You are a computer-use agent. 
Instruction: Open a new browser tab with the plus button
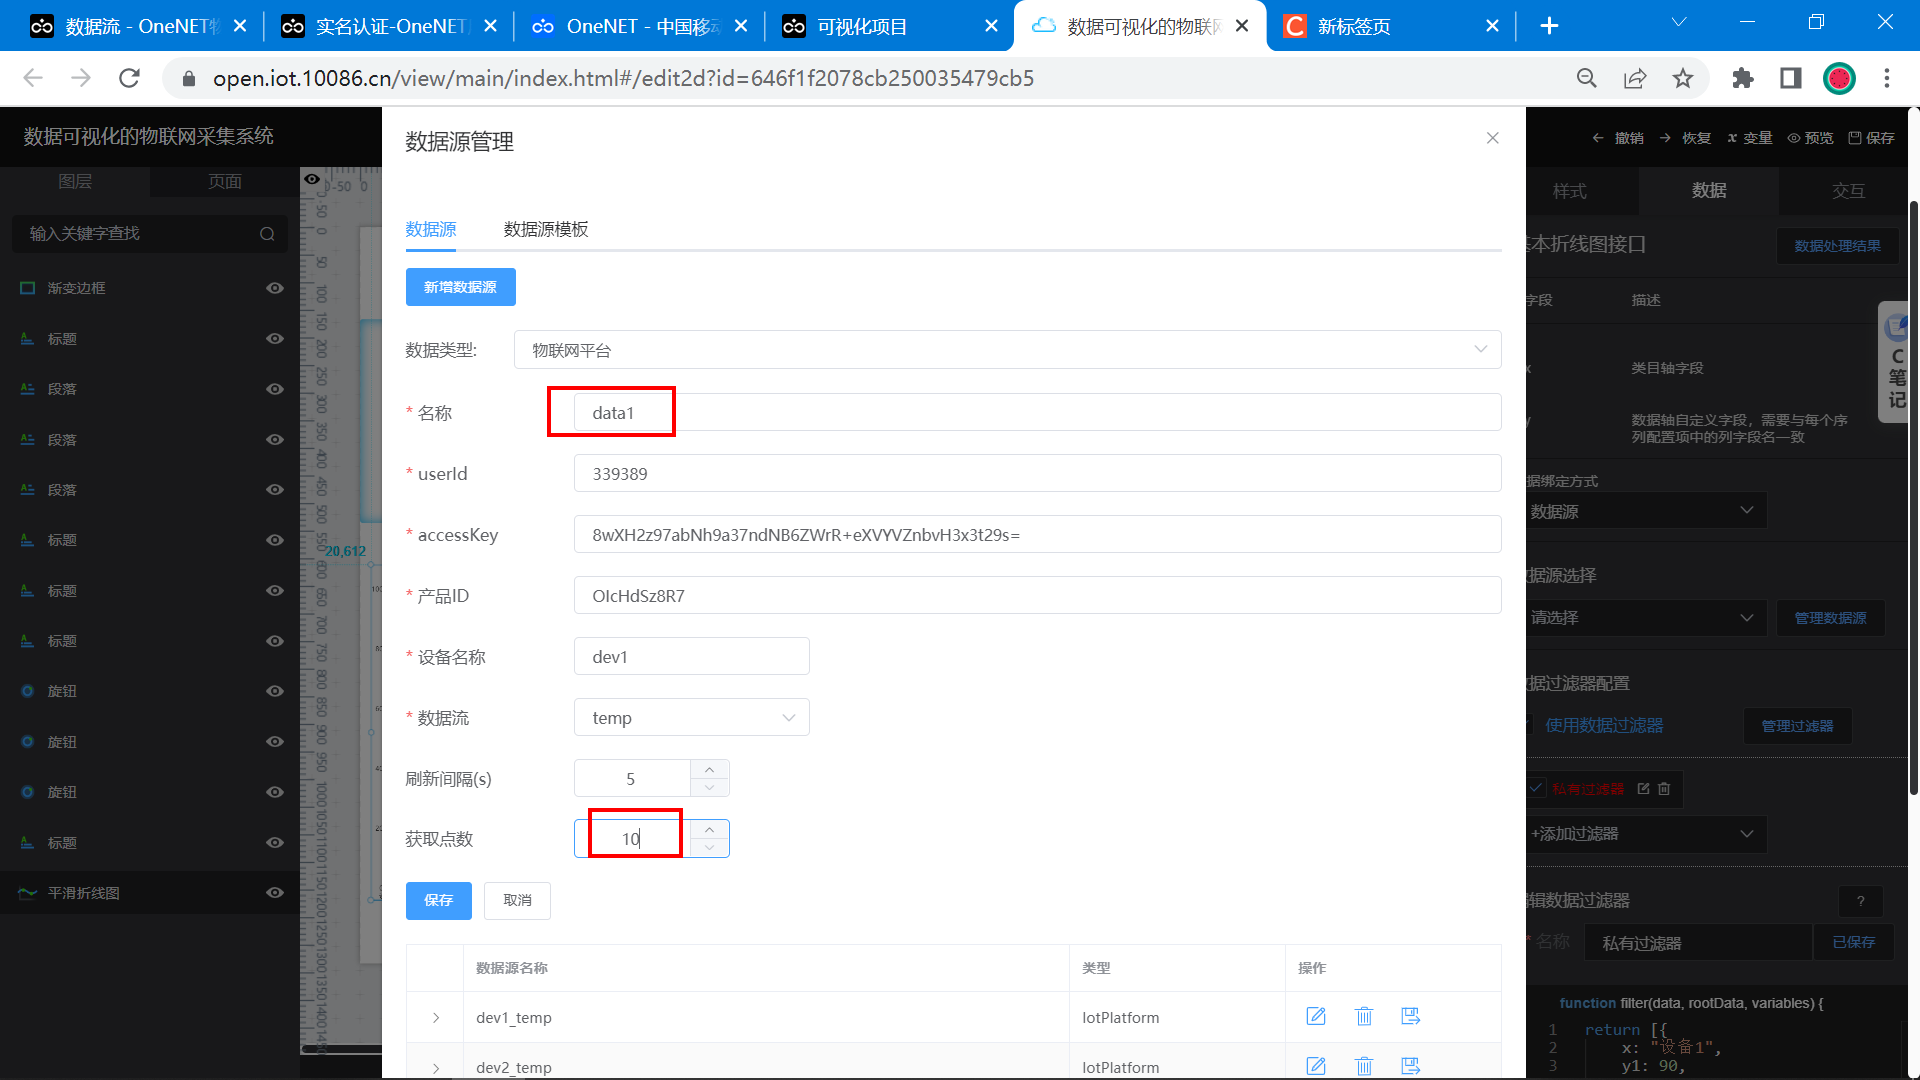(x=1549, y=26)
